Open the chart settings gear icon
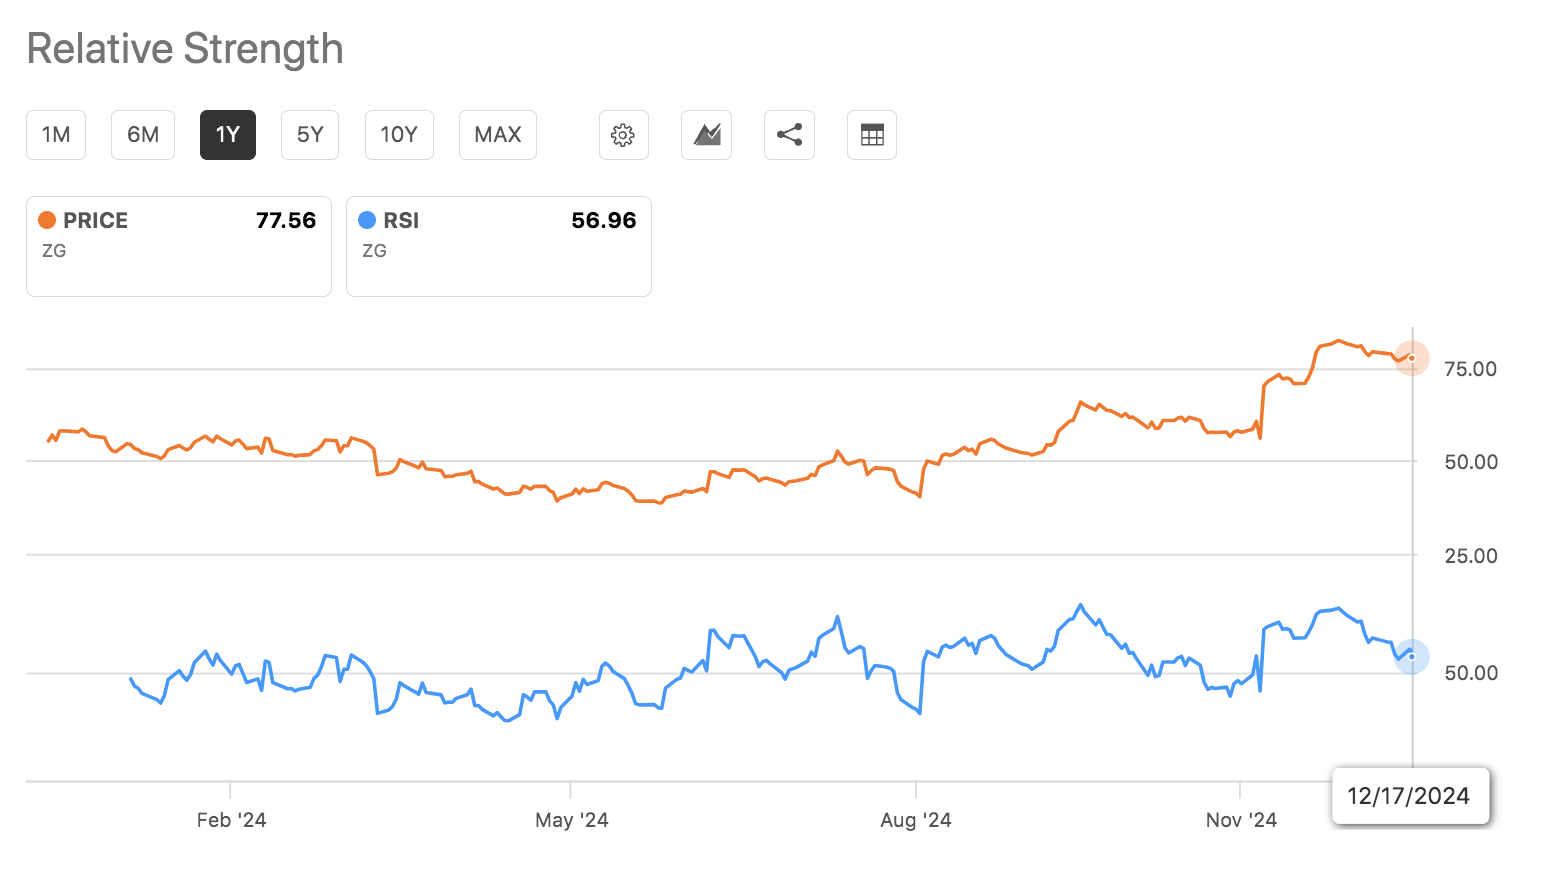This screenshot has width=1554, height=876. pos(623,134)
